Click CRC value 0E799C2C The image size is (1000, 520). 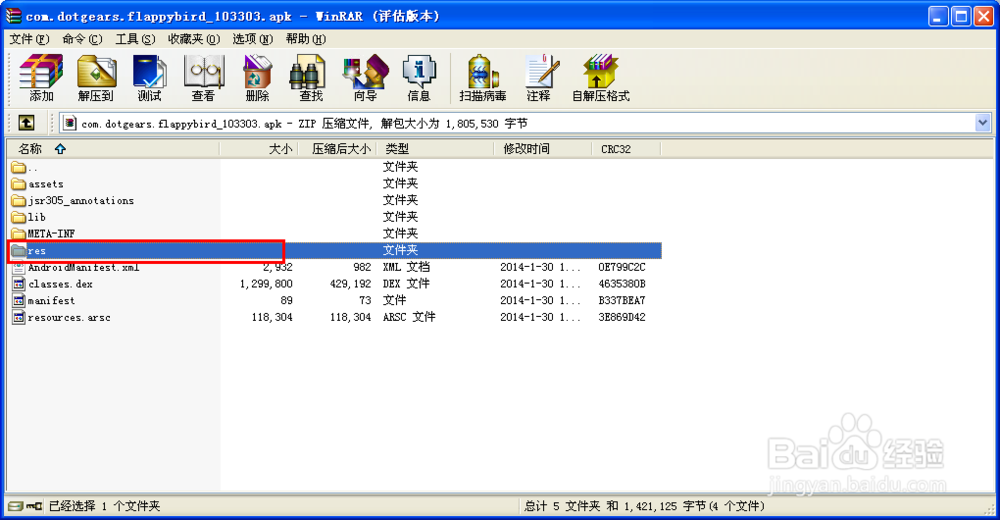622,267
